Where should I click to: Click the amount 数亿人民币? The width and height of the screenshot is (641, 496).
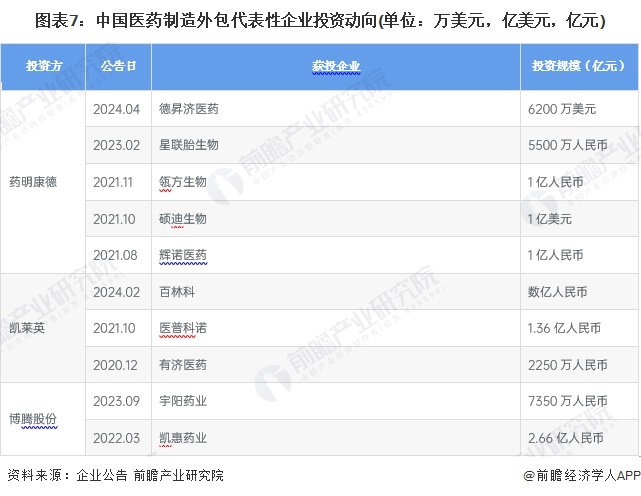(x=558, y=292)
